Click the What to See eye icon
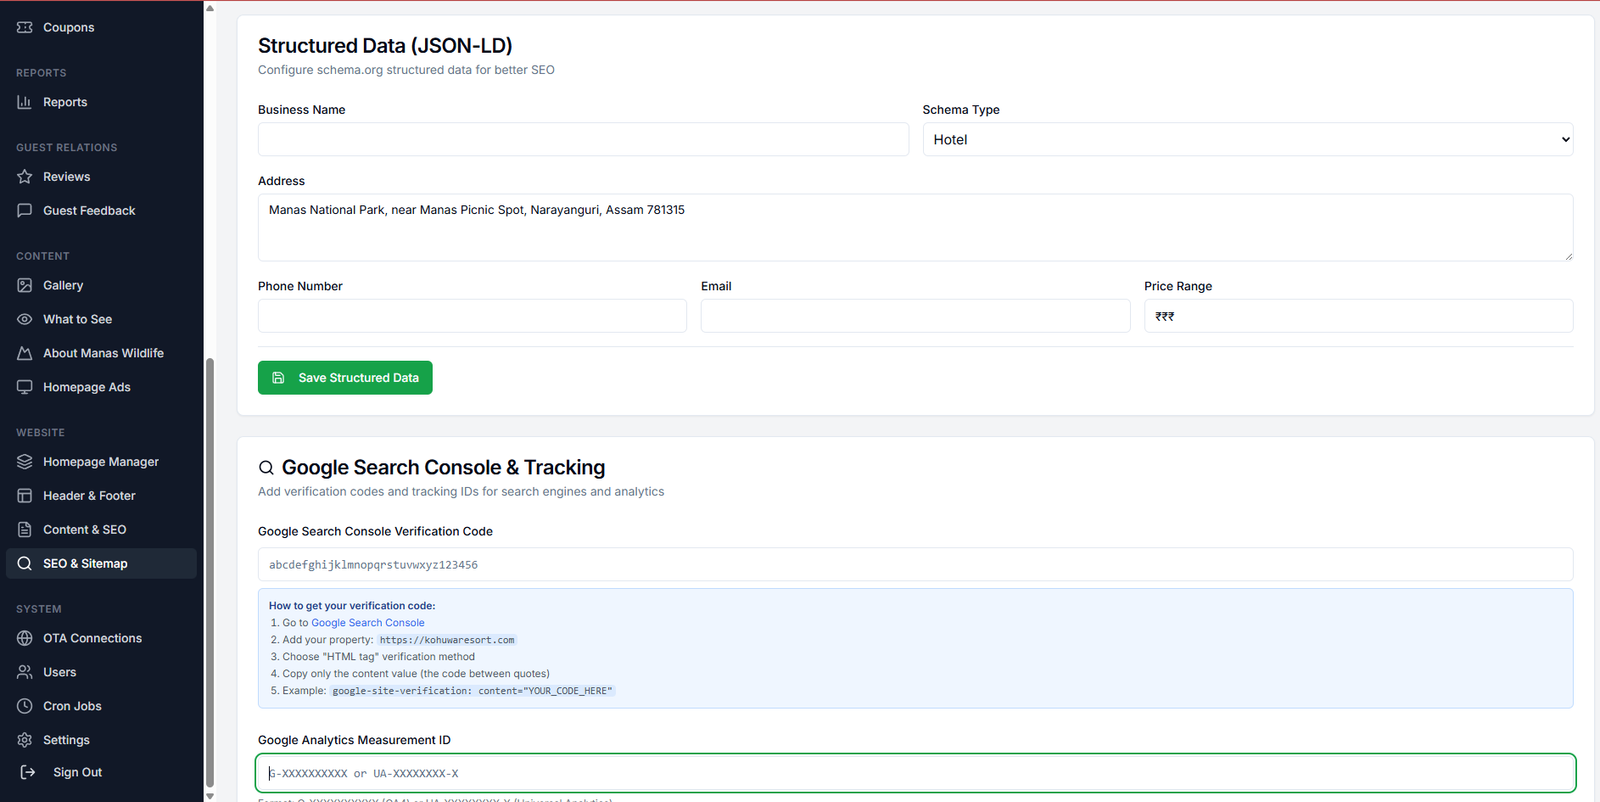Screen dimensions: 1600x802 [25, 320]
